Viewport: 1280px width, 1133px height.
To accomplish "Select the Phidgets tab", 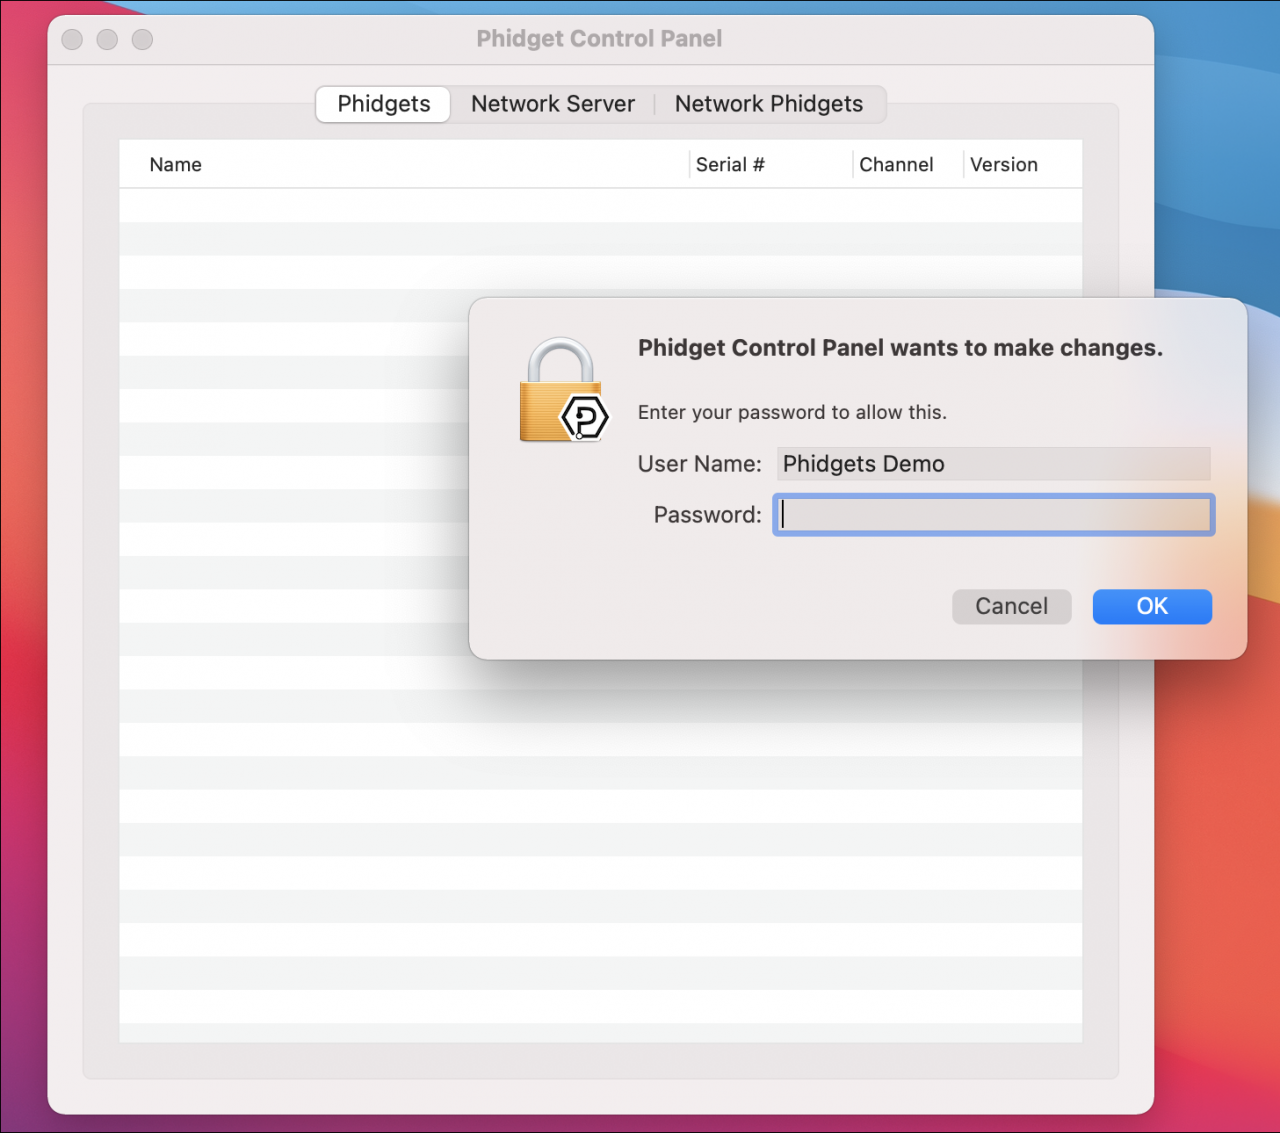I will click(382, 104).
